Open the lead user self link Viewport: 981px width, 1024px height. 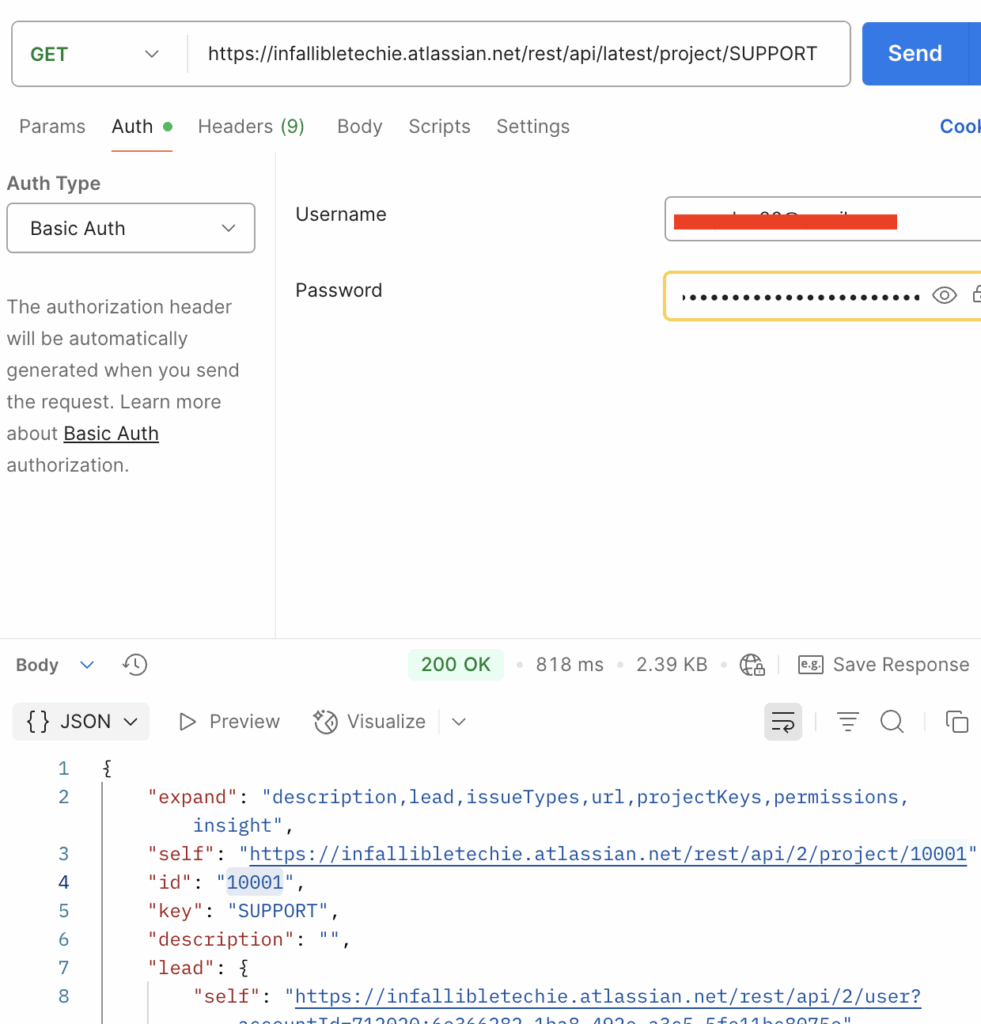click(x=607, y=997)
